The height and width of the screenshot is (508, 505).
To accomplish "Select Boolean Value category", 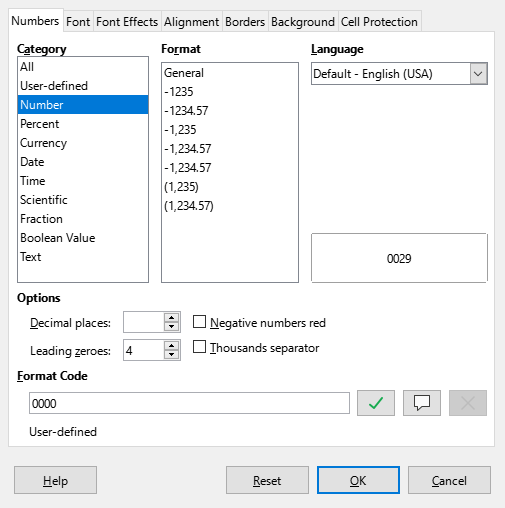I will click(83, 238).
